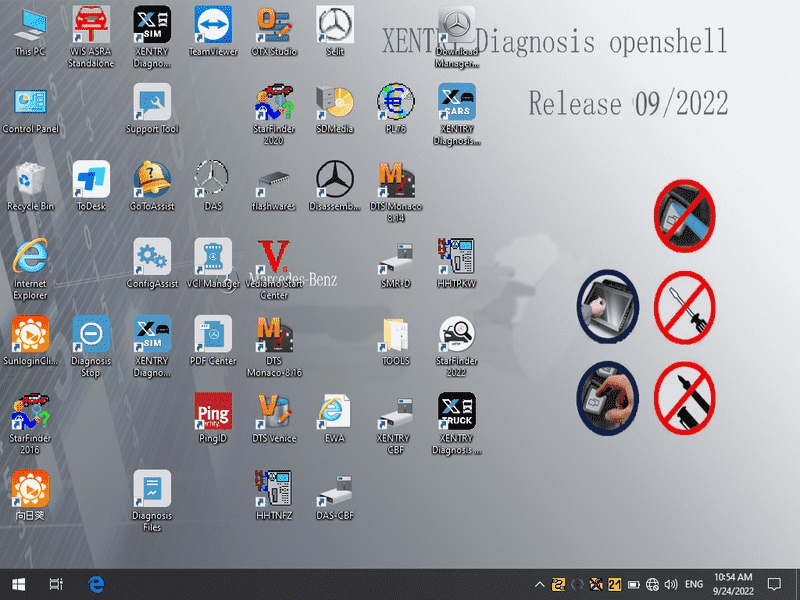Open the notification center
Image resolution: width=800 pixels, height=600 pixels.
(774, 585)
